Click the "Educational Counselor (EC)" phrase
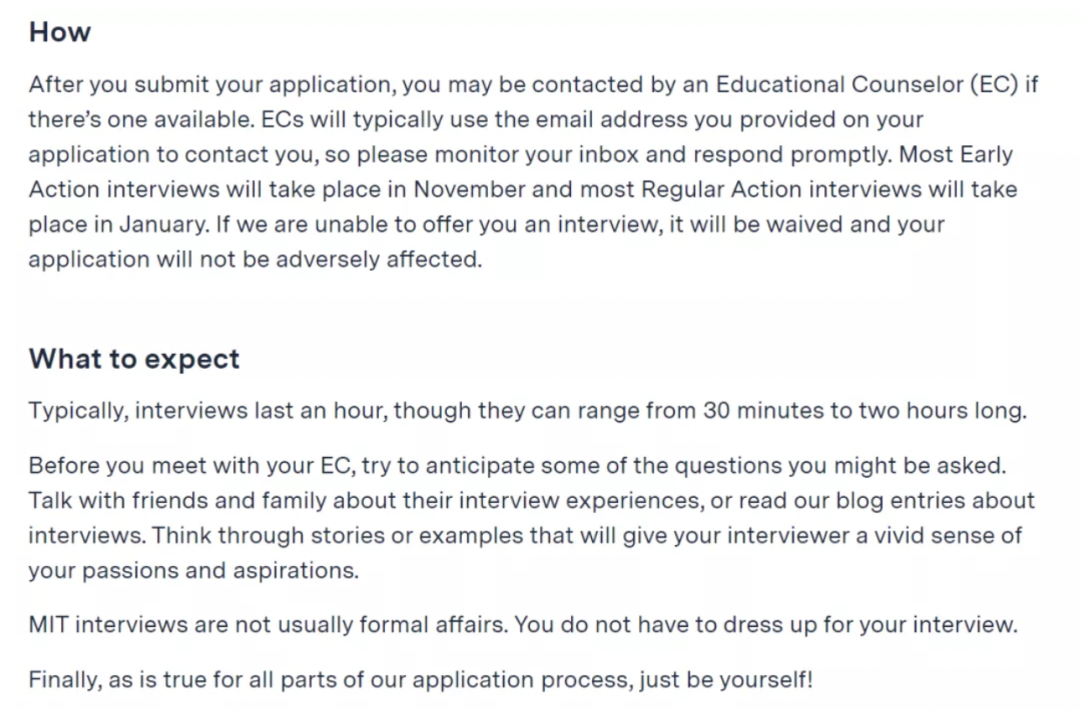Viewport: 1080px width, 716px height. pyautogui.click(x=866, y=84)
